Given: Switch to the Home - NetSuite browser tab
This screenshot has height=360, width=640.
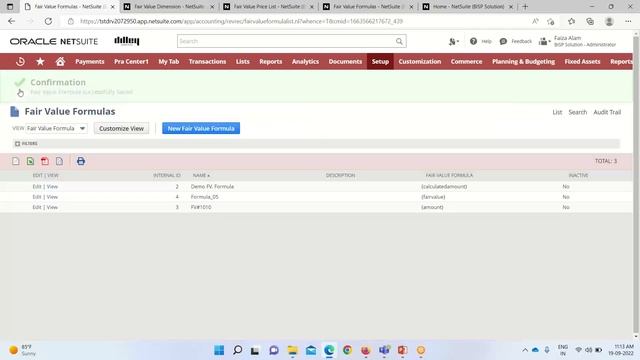Looking at the screenshot, I should click(x=468, y=7).
